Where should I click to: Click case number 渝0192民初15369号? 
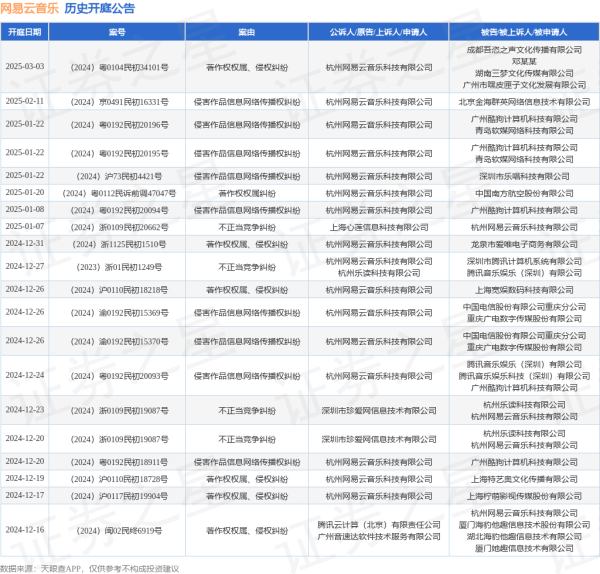point(119,313)
